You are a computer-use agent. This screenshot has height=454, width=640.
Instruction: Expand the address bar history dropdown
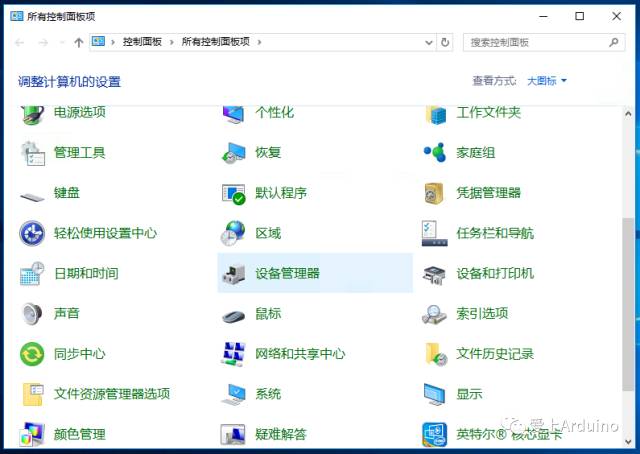tap(429, 42)
